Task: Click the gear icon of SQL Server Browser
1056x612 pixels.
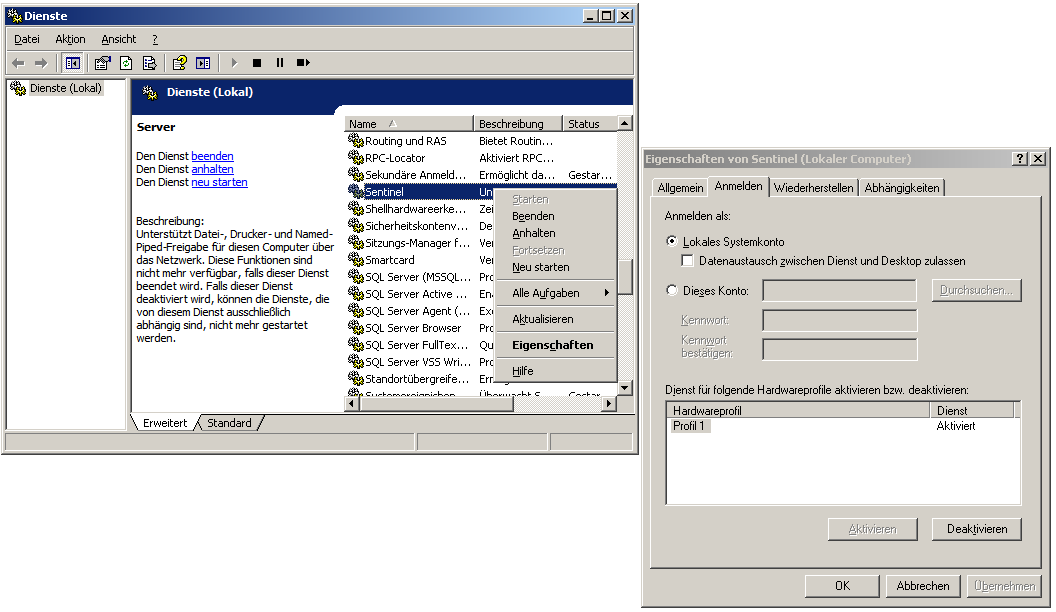Action: tap(356, 328)
